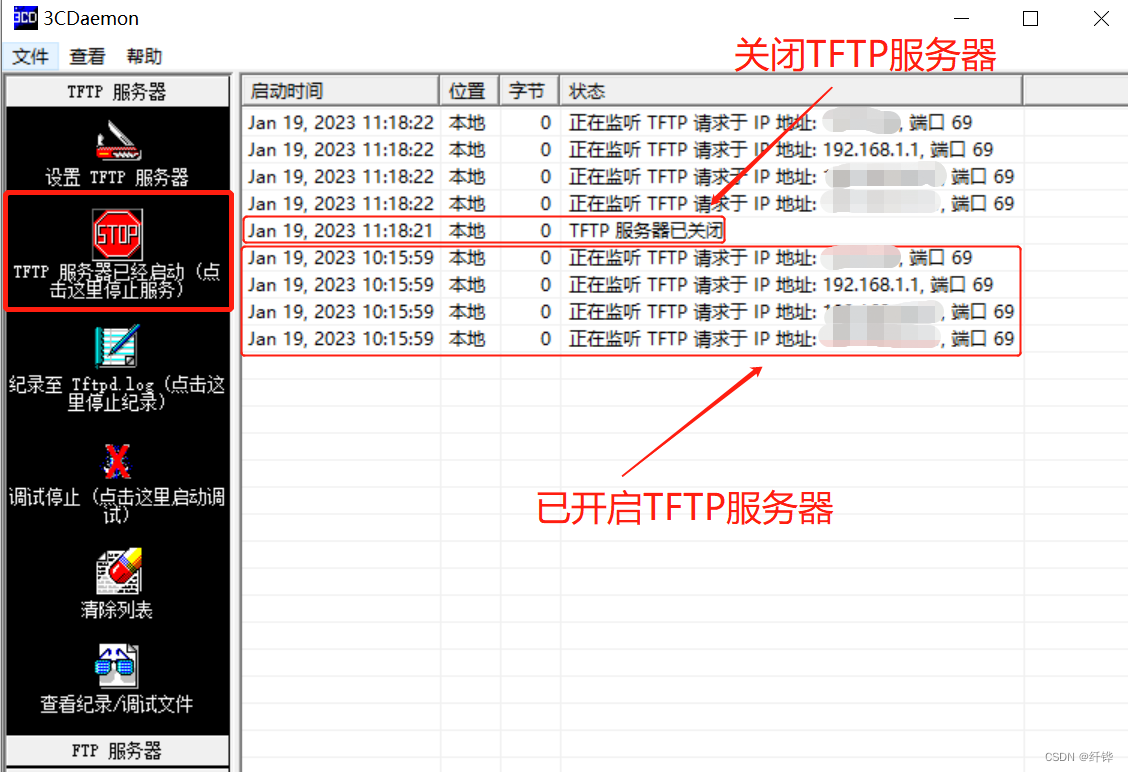Screen dimensions: 1128x772
Task: Click the TFTP 服务器已经启动 stop service label
Action: (117, 281)
